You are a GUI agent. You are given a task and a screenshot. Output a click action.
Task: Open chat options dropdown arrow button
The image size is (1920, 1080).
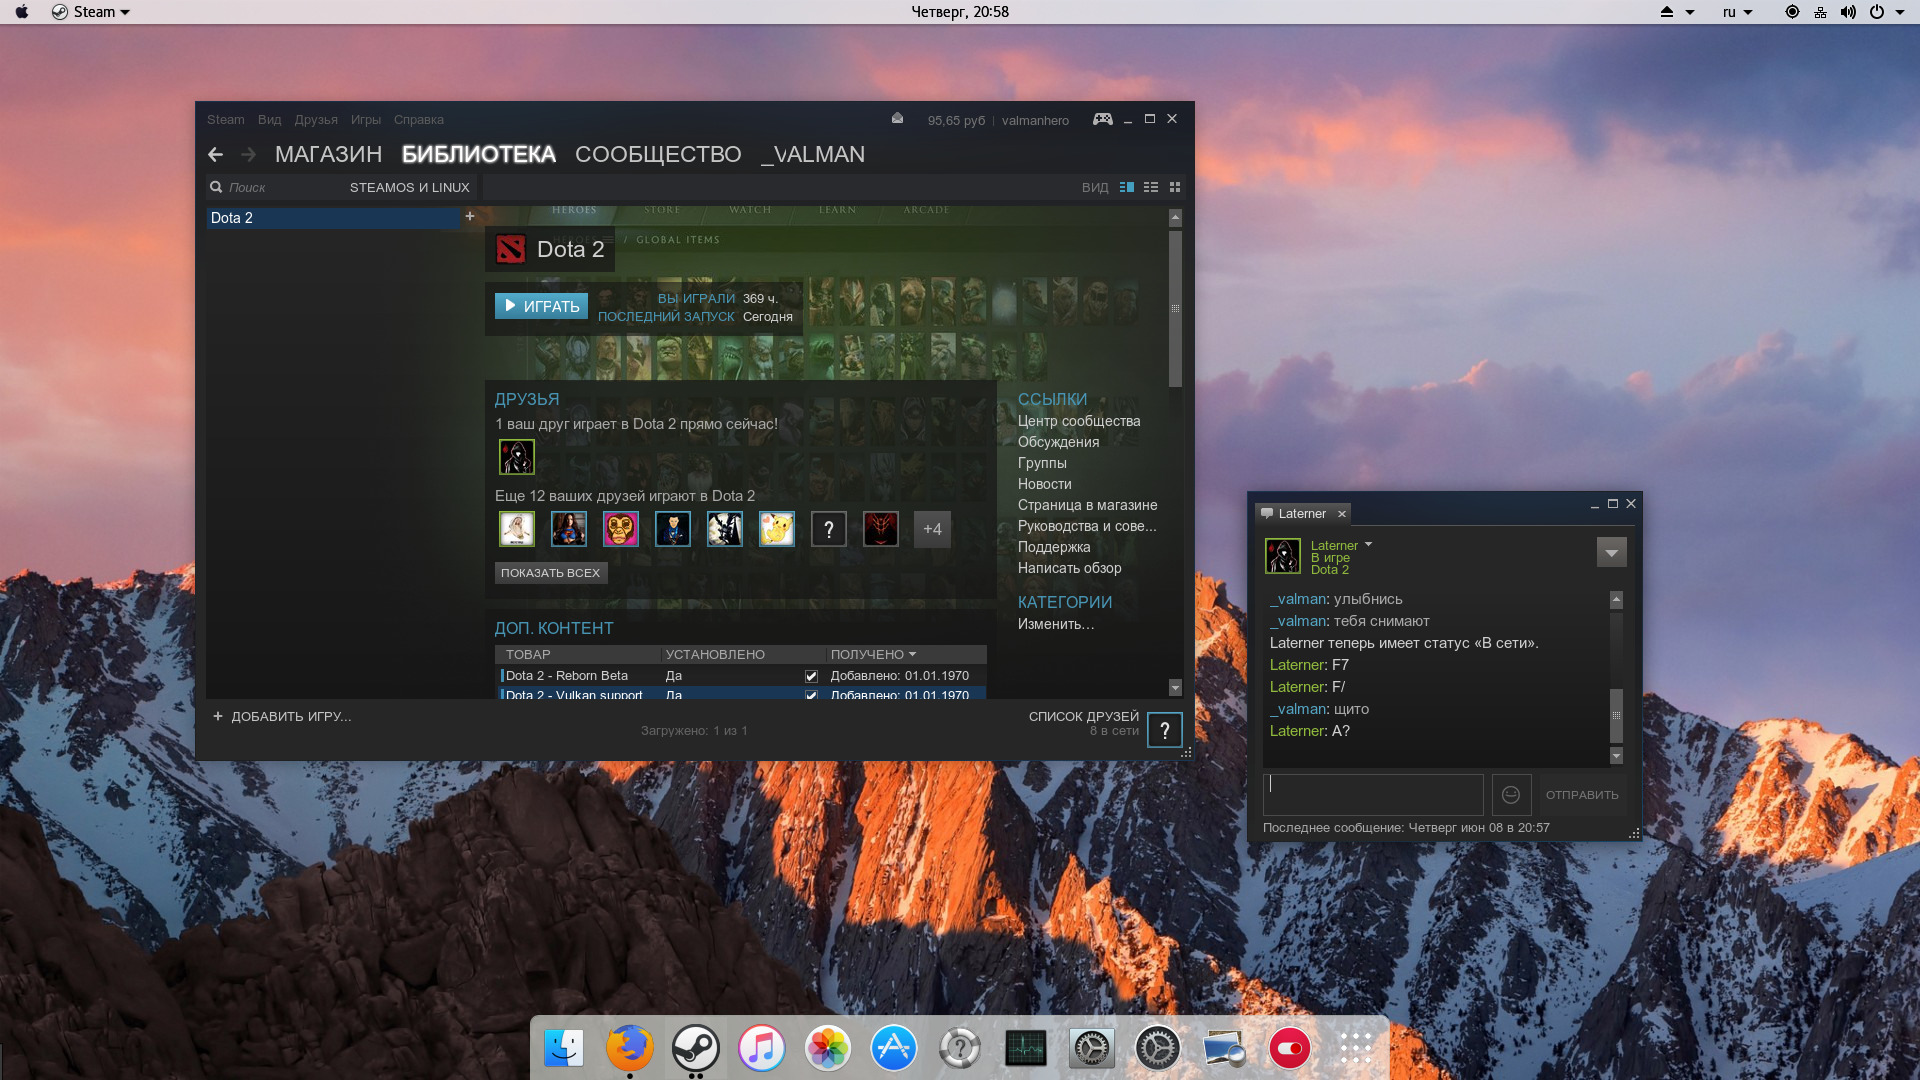click(x=1611, y=553)
